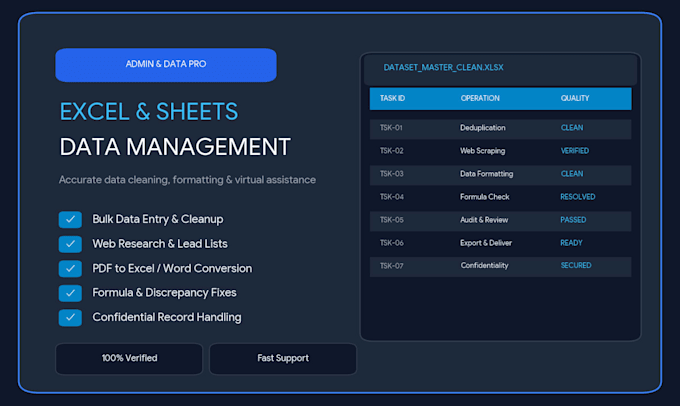680x406 pixels.
Task: Select the TSK-02 cell
Action: click(392, 151)
